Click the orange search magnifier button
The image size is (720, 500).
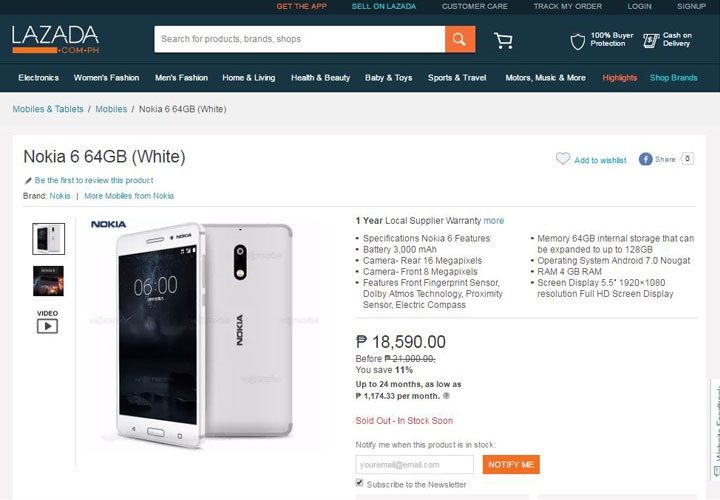[x=460, y=39]
